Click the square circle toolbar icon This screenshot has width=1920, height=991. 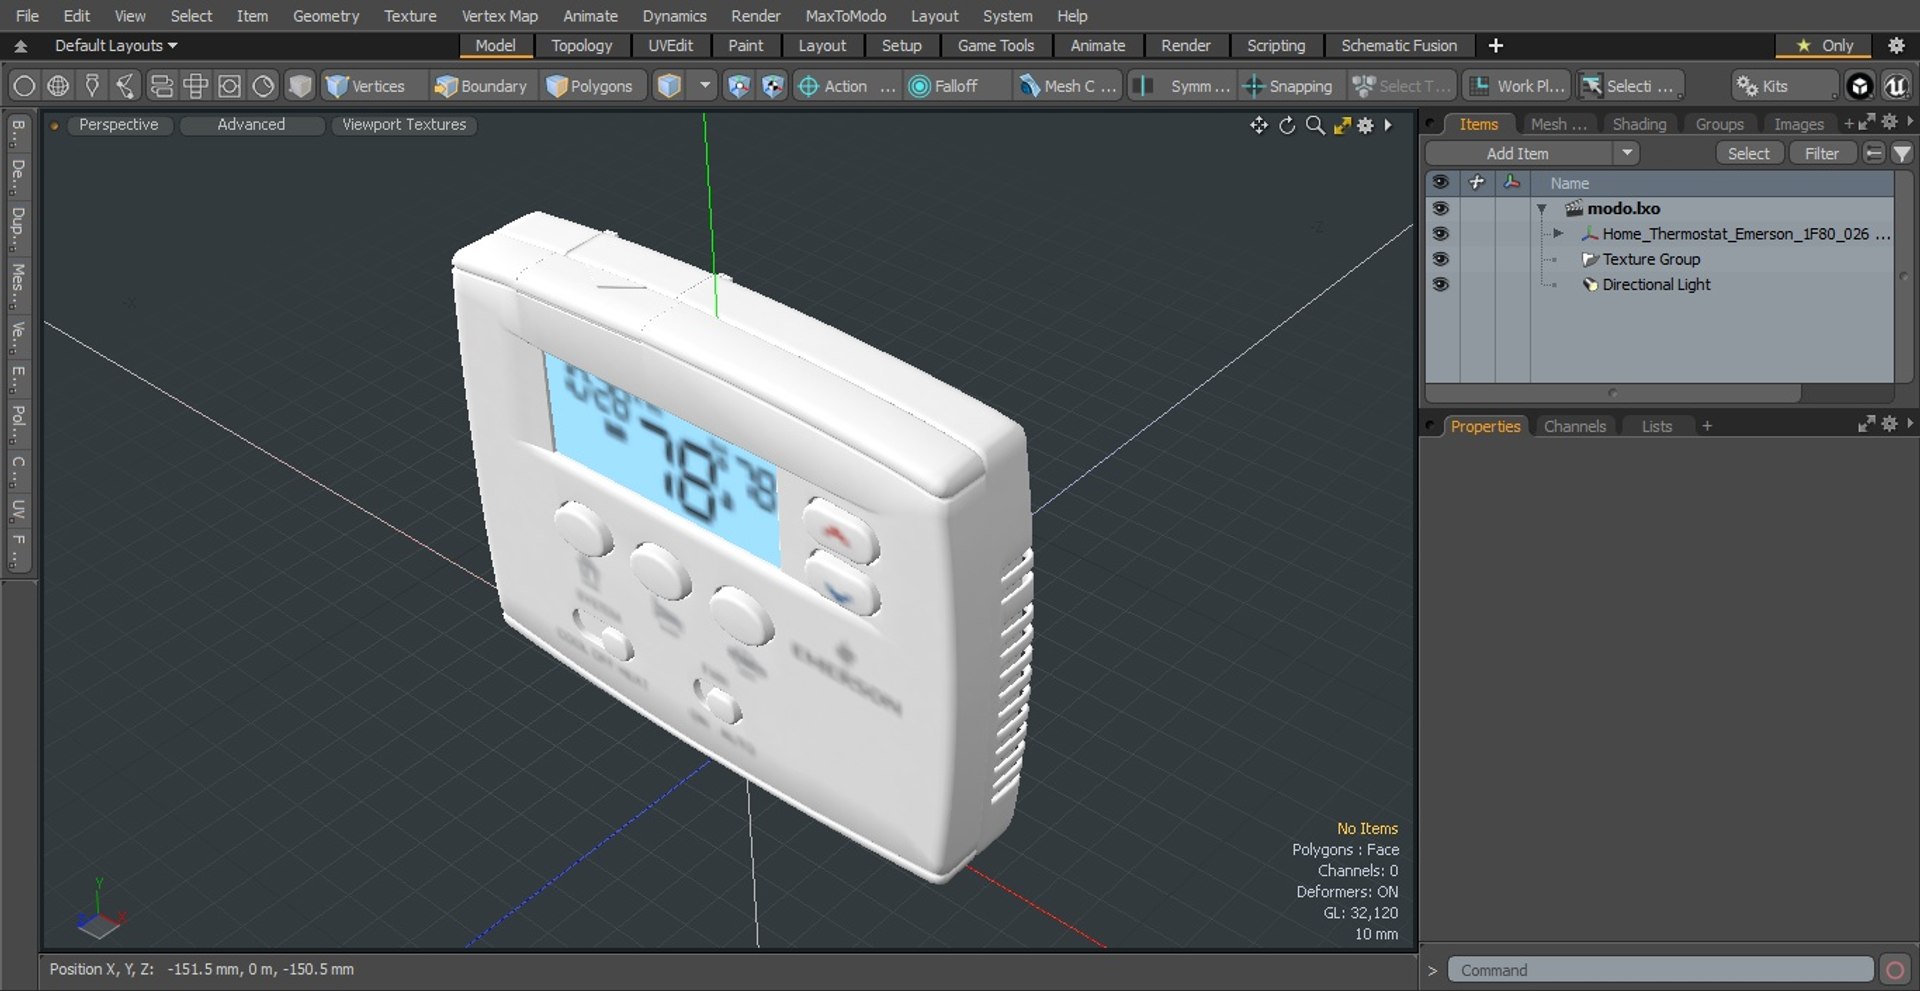[229, 86]
